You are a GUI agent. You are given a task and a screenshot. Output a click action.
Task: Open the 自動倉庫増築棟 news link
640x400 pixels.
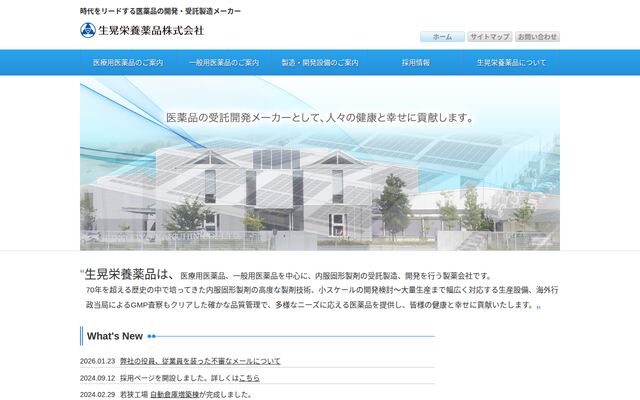(x=174, y=395)
